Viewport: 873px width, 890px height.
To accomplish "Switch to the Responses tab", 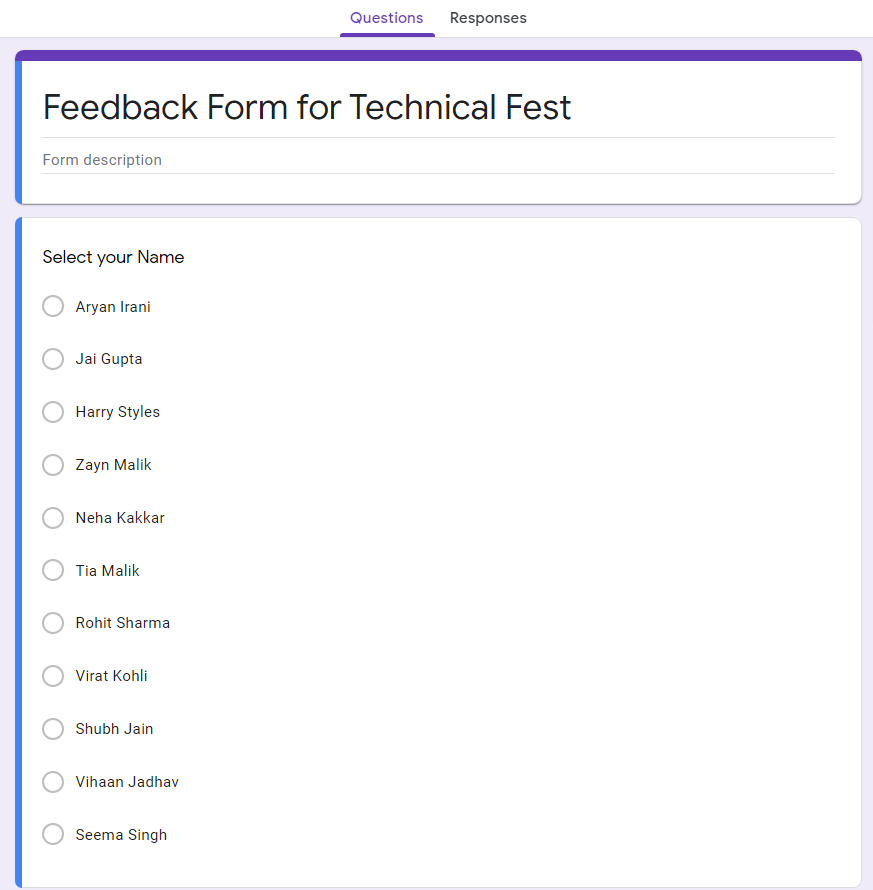I will point(488,18).
